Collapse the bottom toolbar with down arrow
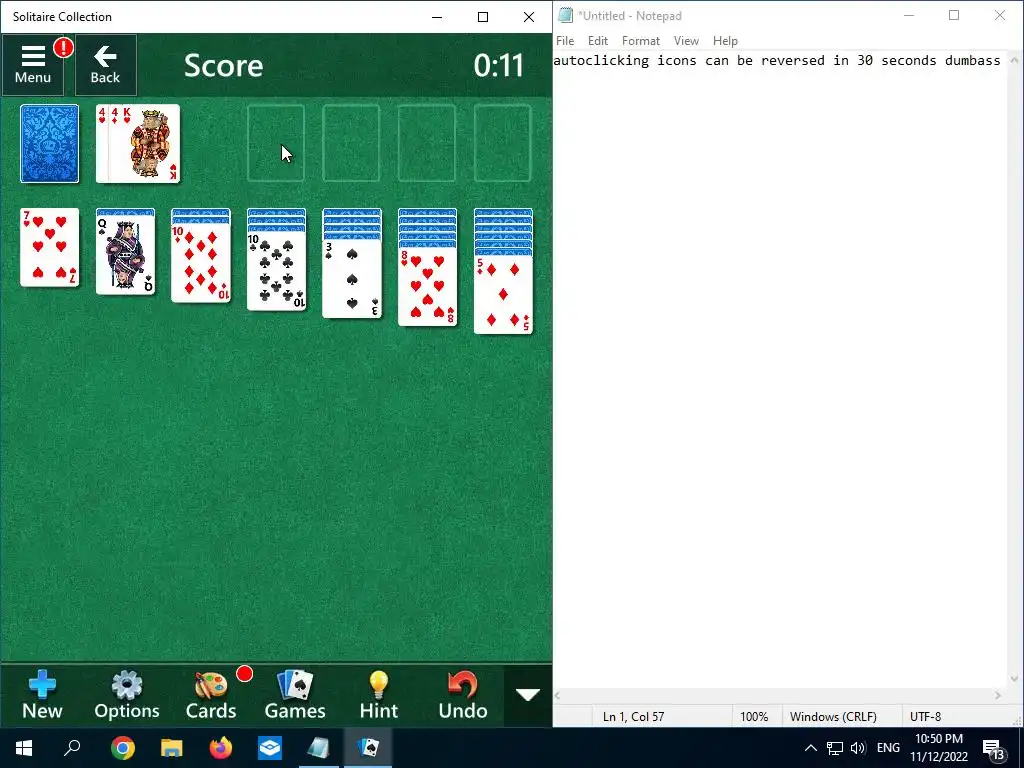Image resolution: width=1024 pixels, height=768 pixels. pos(528,695)
